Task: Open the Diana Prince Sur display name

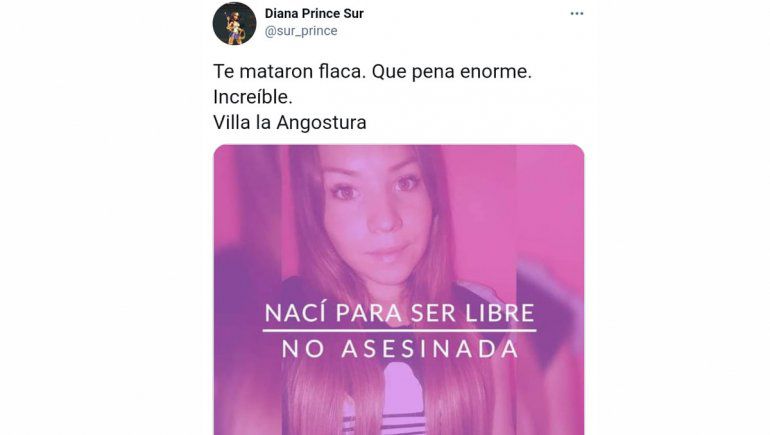Action: click(314, 13)
